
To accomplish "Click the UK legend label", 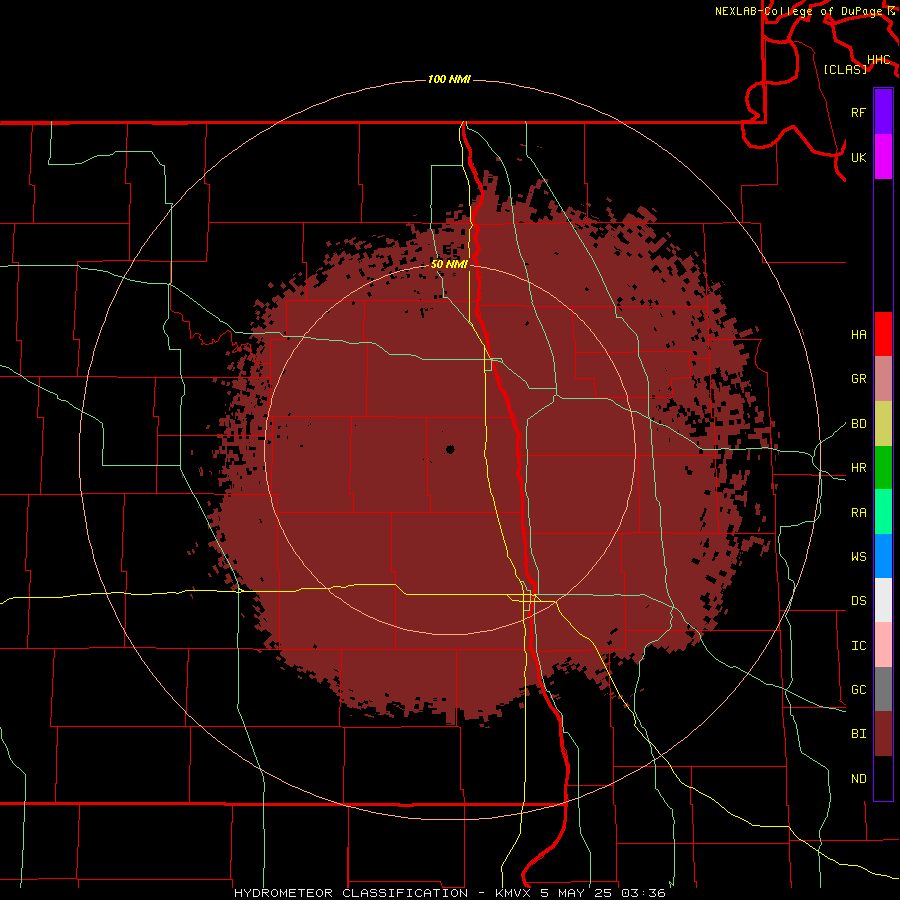I will [858, 157].
